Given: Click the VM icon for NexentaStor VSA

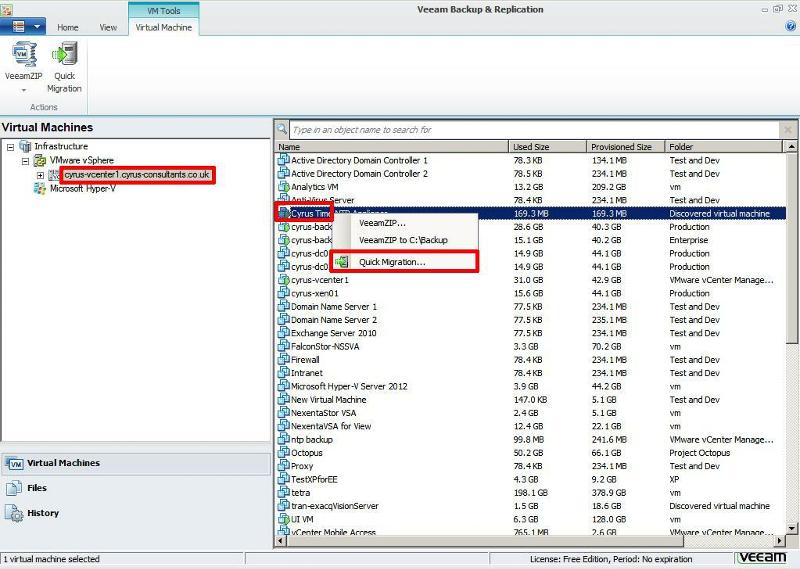Looking at the screenshot, I should click(284, 412).
